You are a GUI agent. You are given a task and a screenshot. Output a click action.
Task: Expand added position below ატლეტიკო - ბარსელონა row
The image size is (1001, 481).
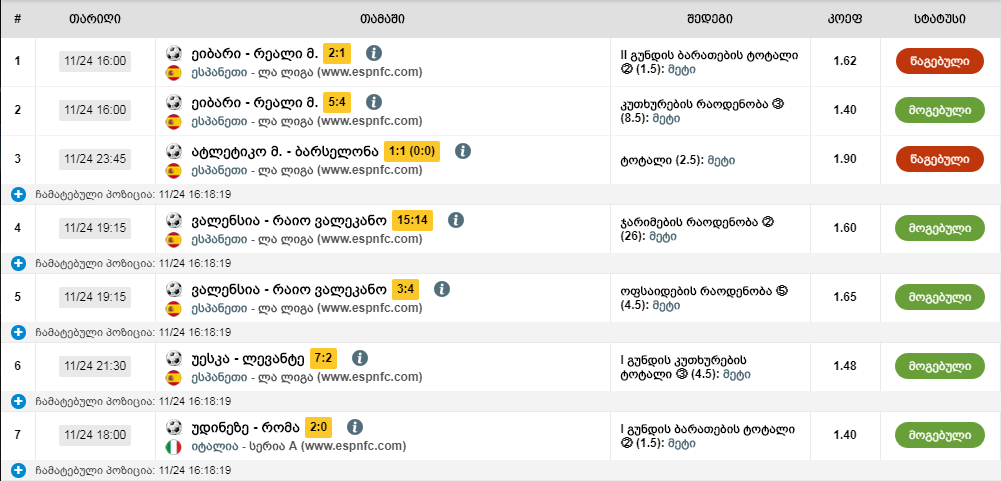18,194
